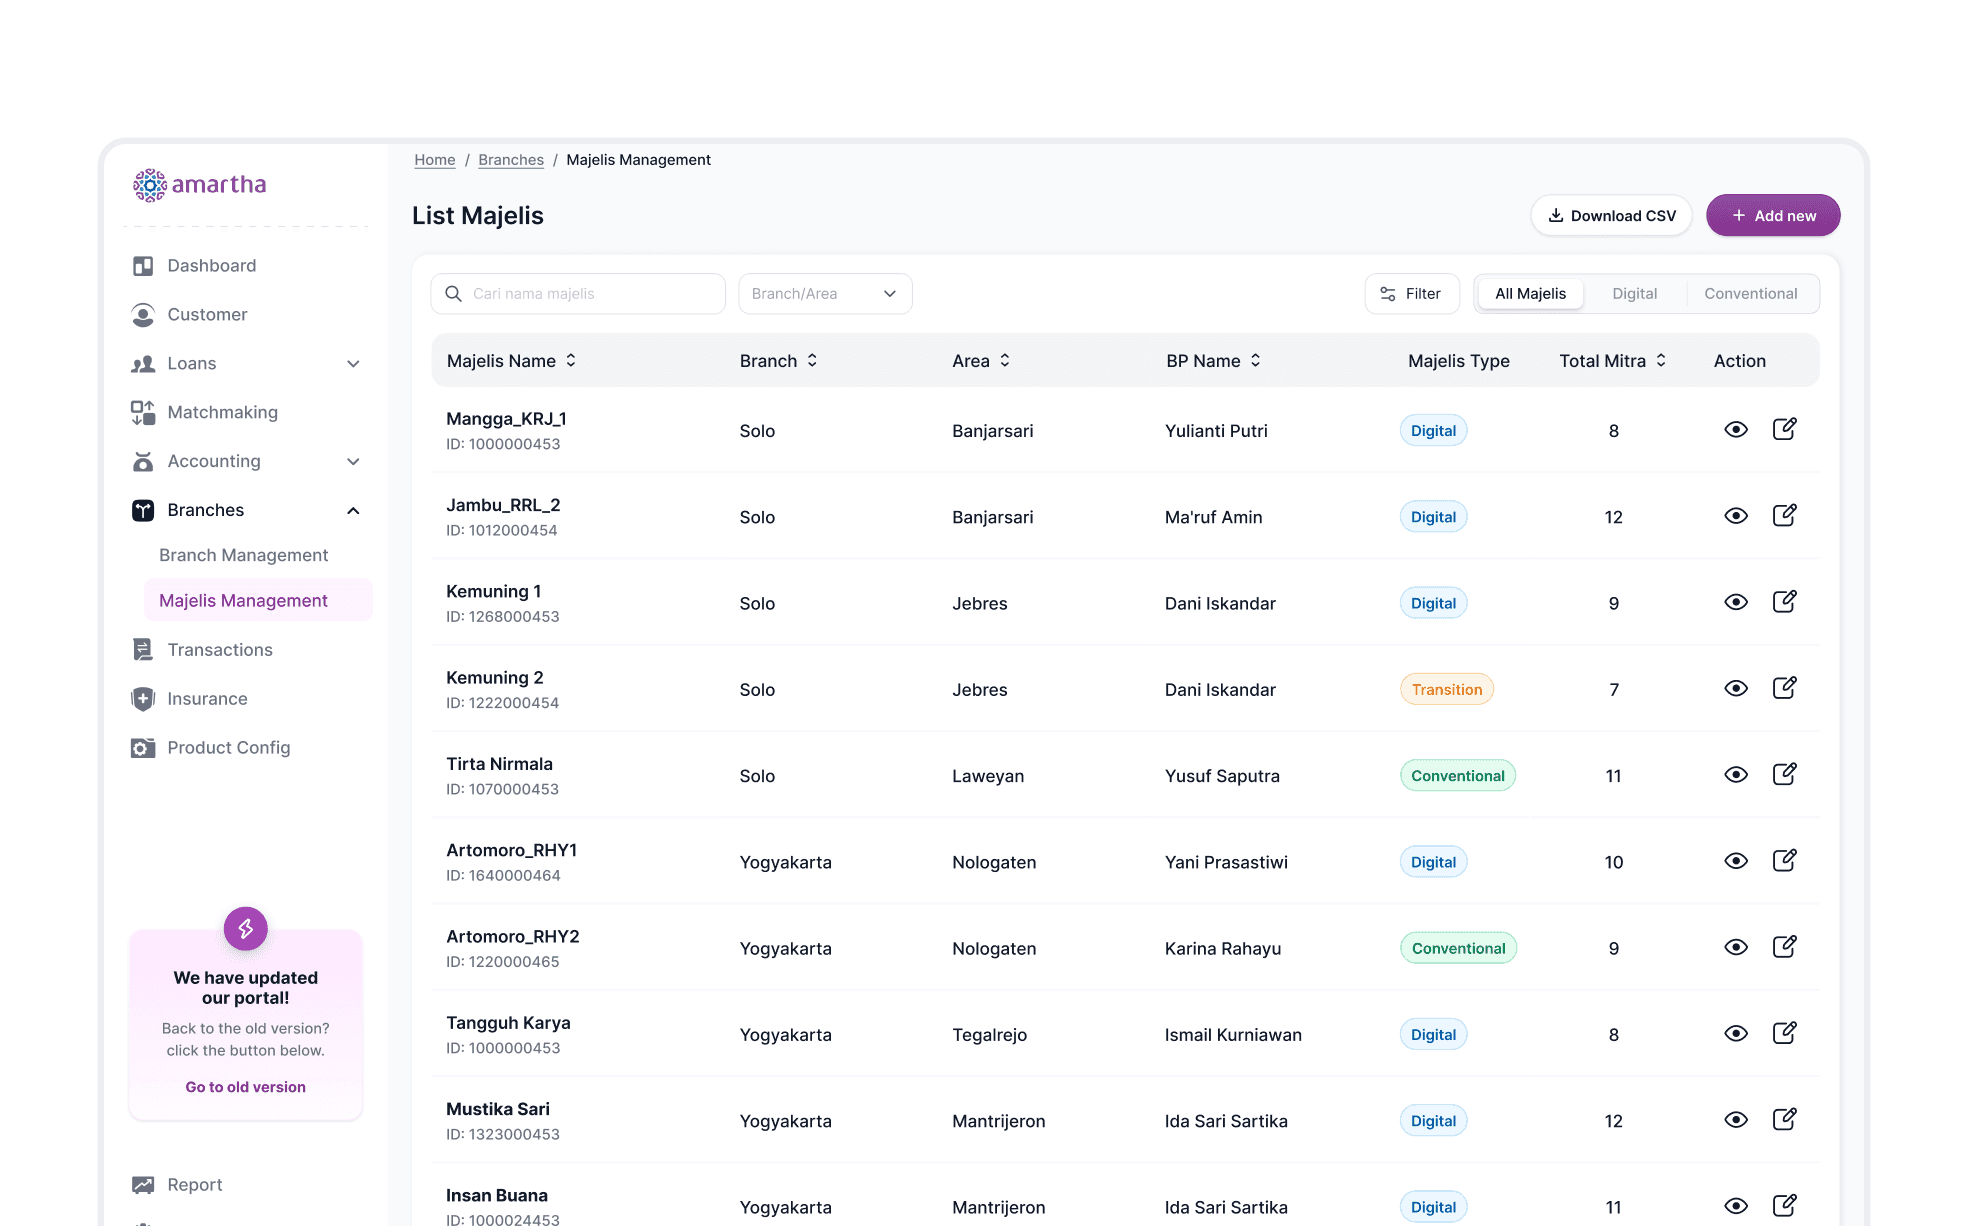Image resolution: width=1968 pixels, height=1226 pixels.
Task: Switch to the Digital majelis tab
Action: tap(1634, 294)
